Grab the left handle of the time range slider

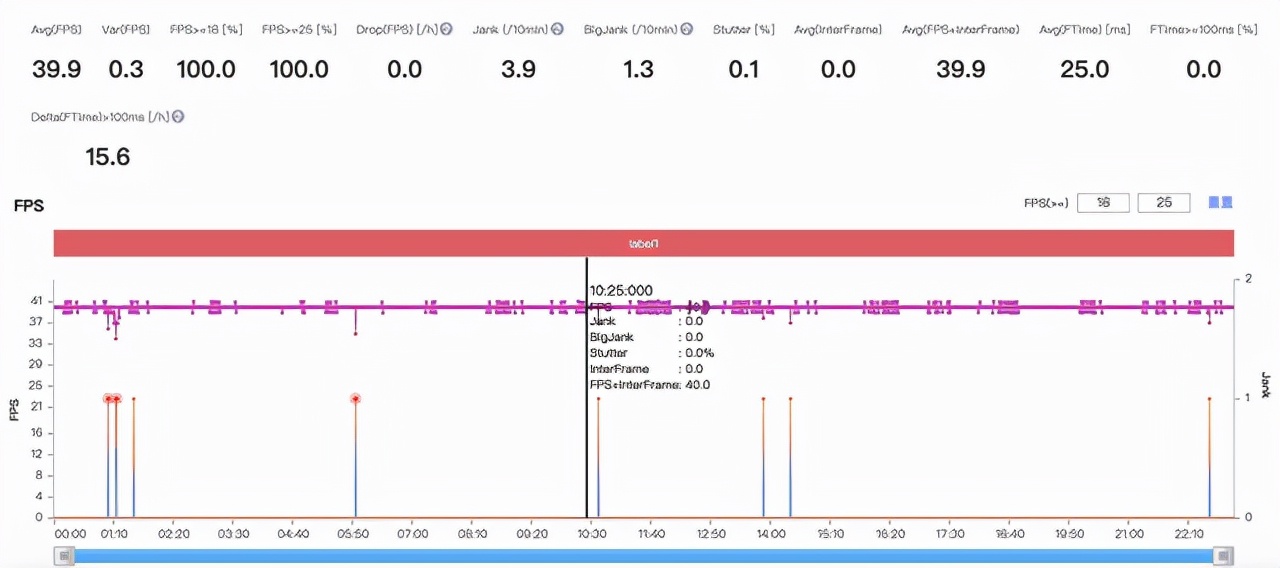[x=65, y=555]
